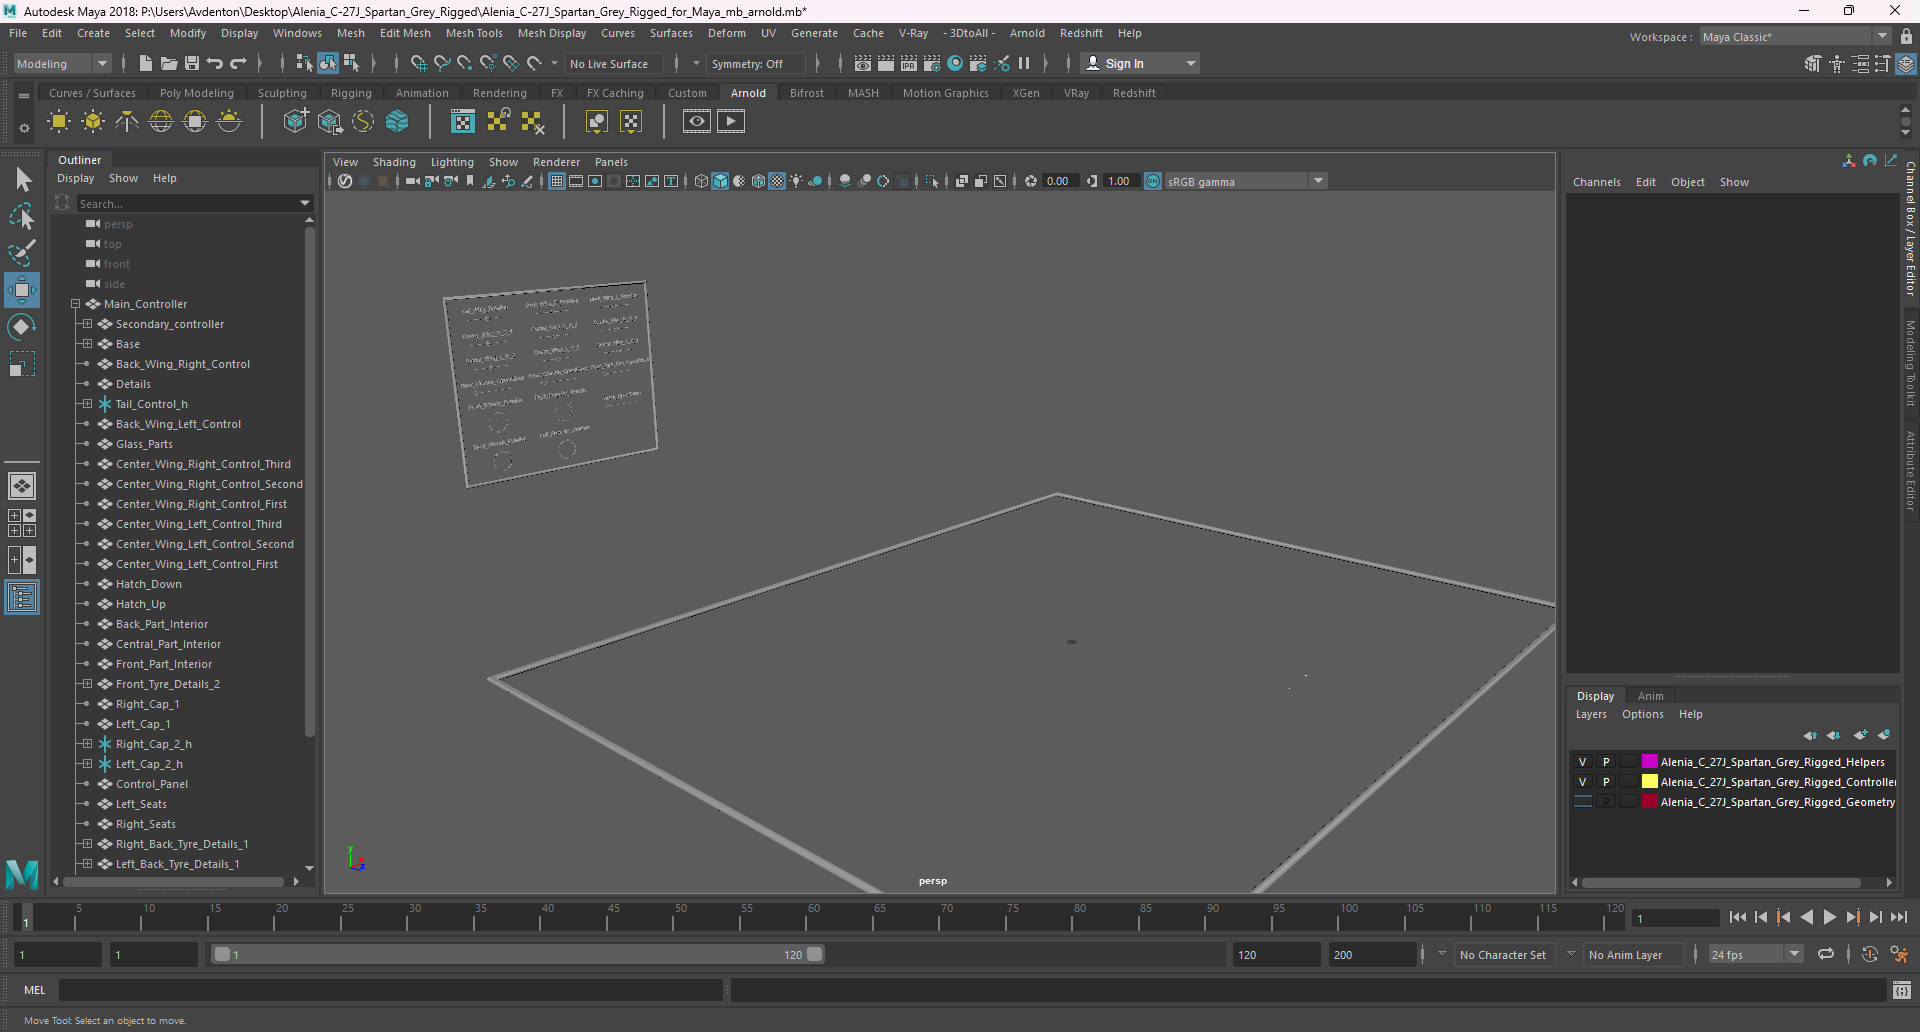This screenshot has height=1032, width=1920.
Task: Select four-view layout icon
Action: pos(22,523)
